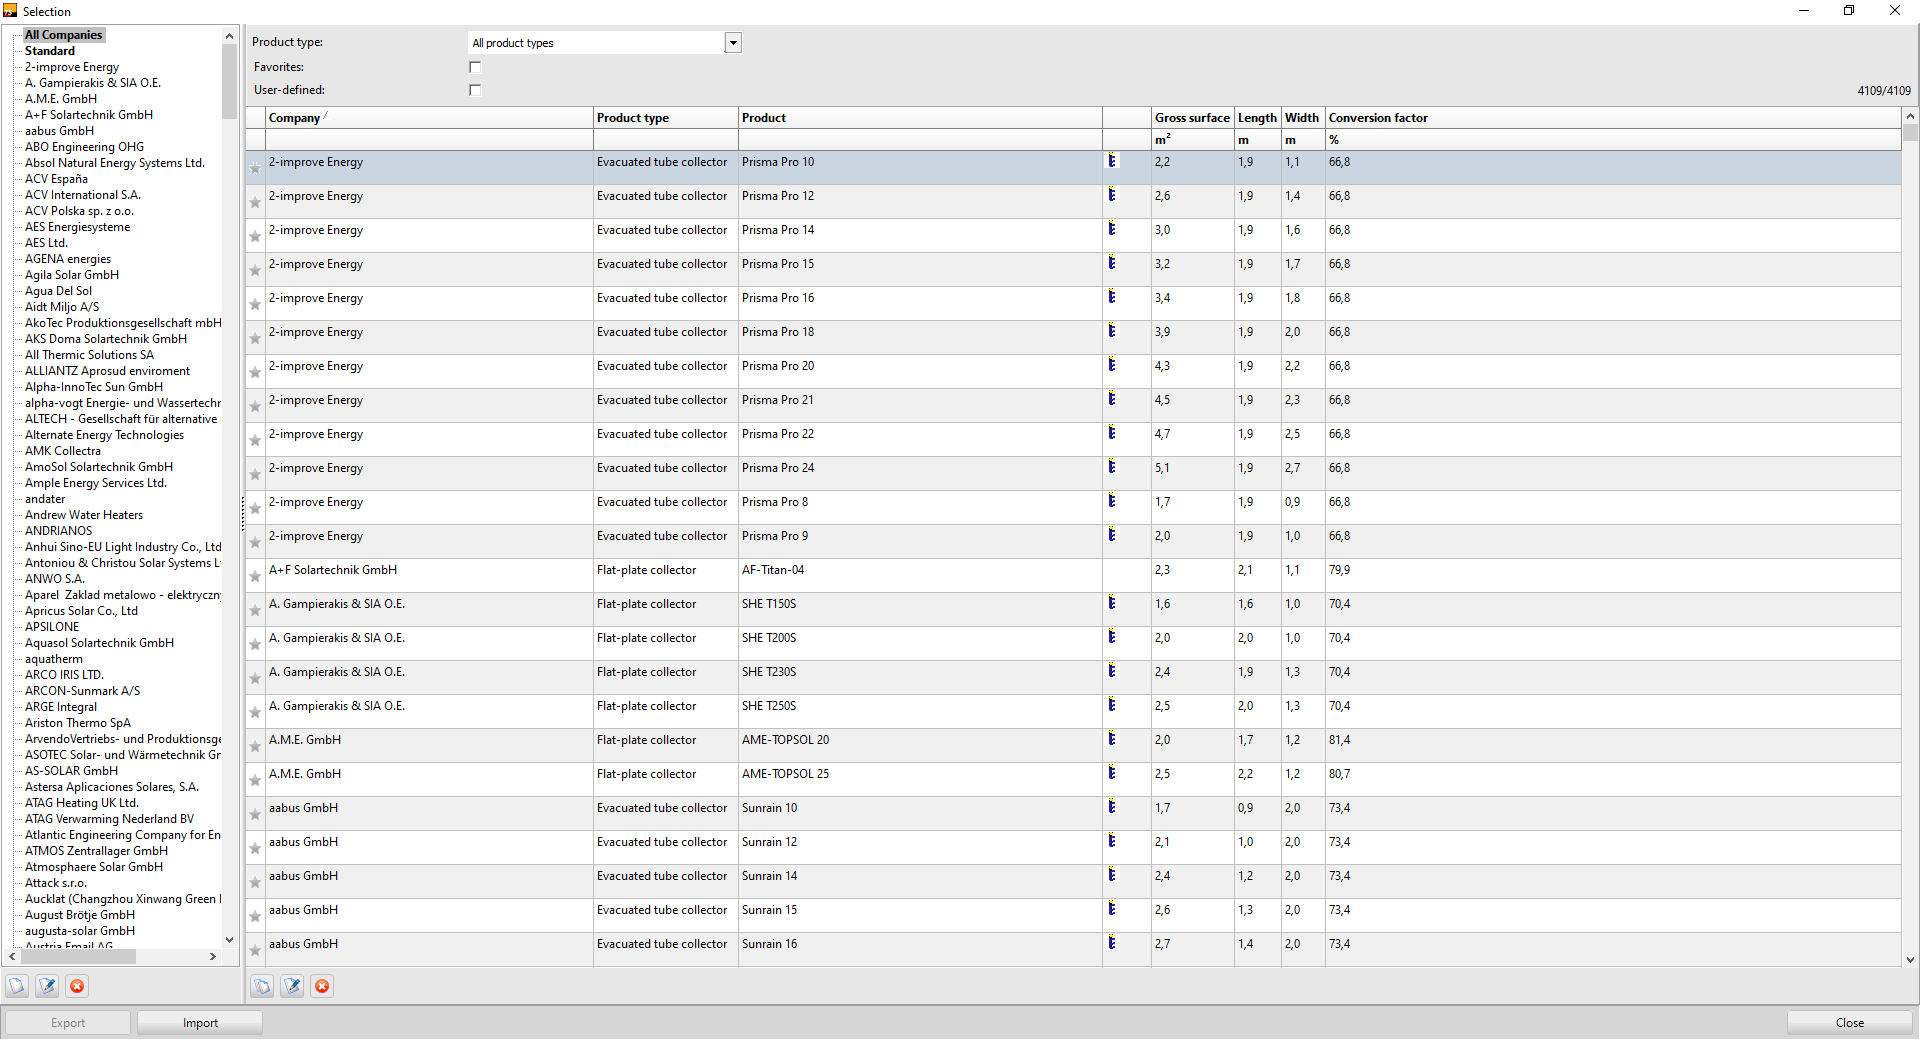Viewport: 1920px width, 1040px height.
Task: Click the certificate icon for SHE T200S
Action: (x=1111, y=637)
